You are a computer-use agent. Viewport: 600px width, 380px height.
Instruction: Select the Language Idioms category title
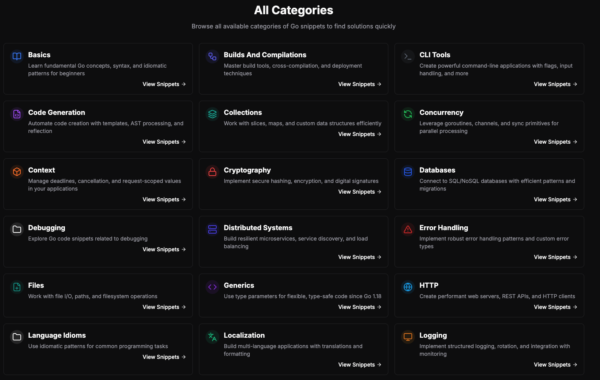[x=57, y=336]
